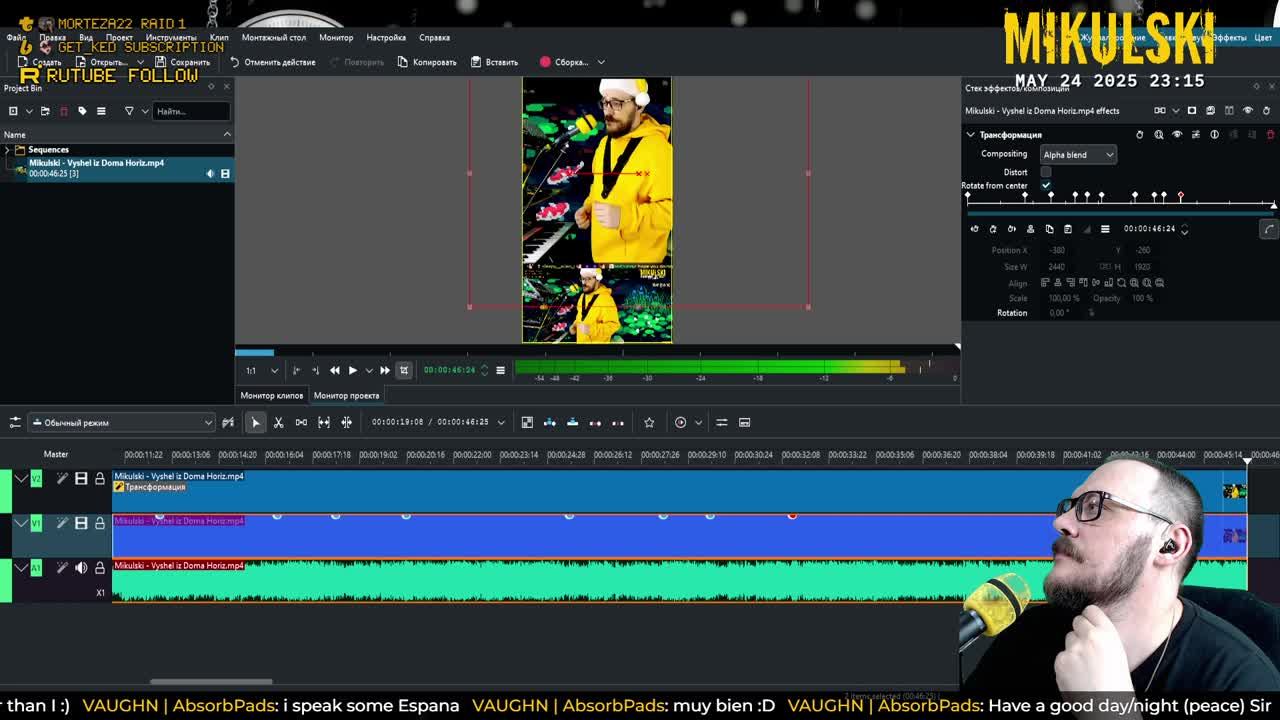
Task: Select the ripple tool in timeline toolbar
Action: point(346,422)
